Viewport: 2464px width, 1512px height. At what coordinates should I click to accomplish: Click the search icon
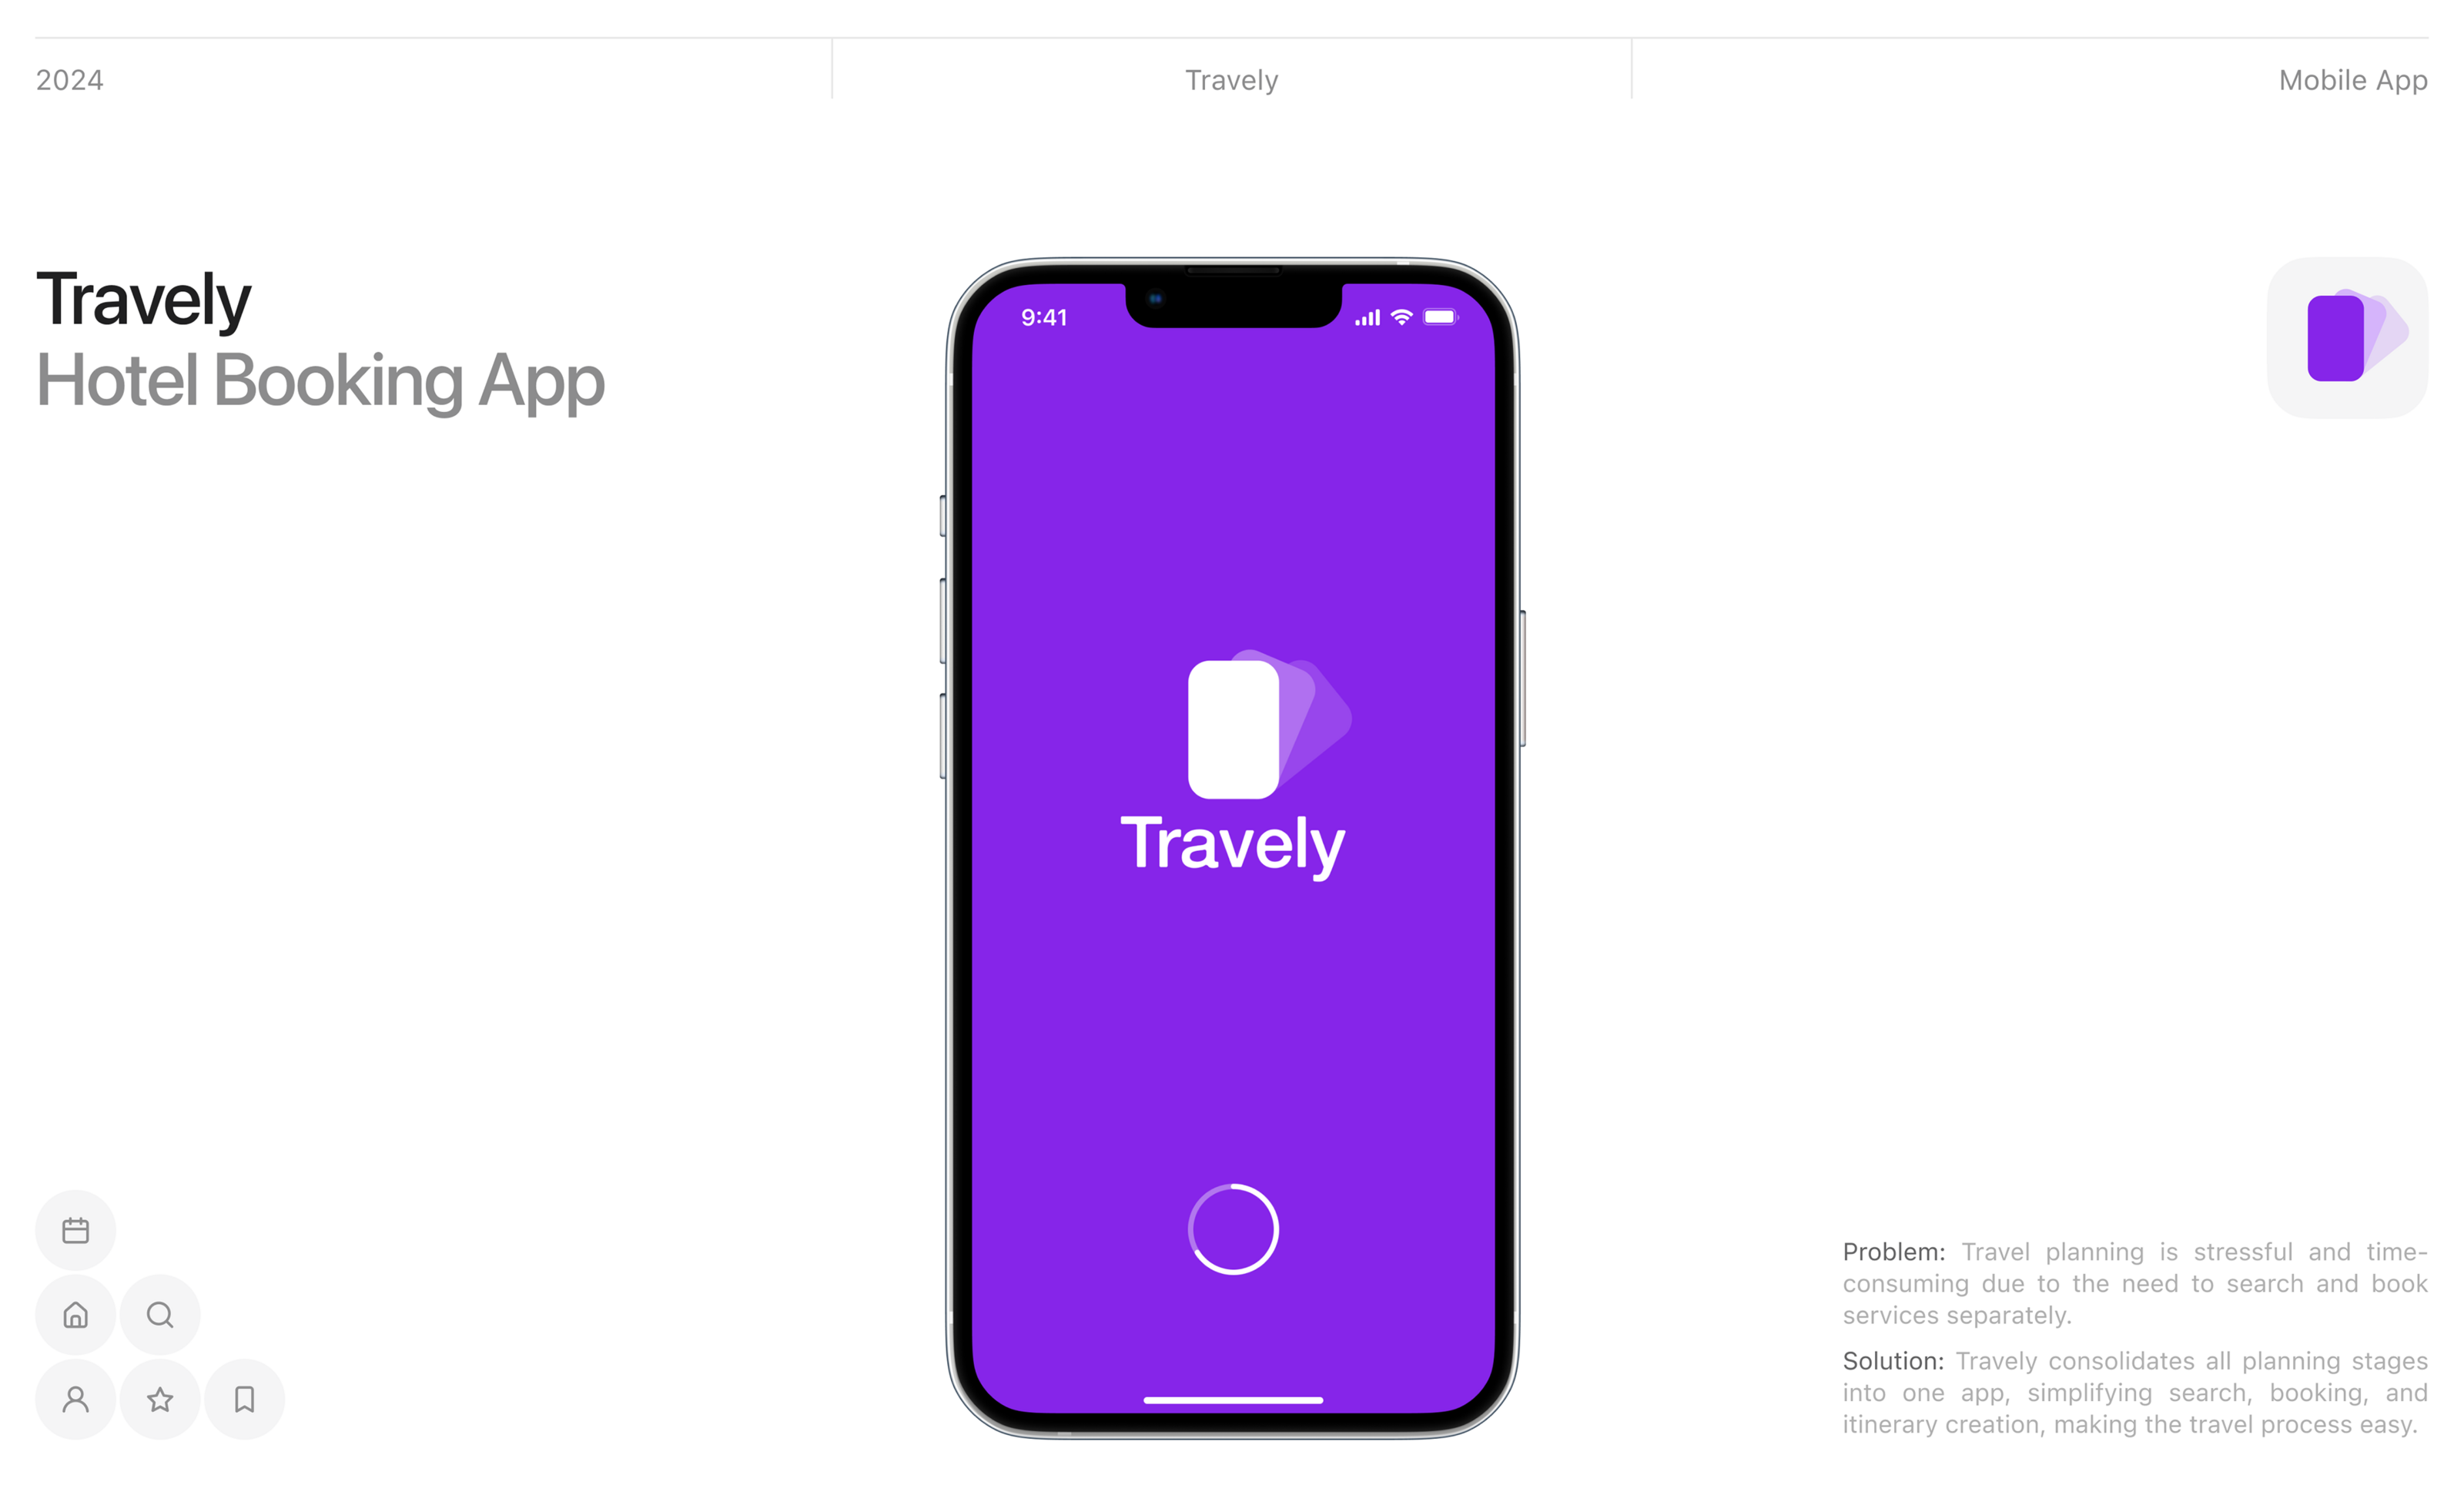pyautogui.click(x=162, y=1313)
